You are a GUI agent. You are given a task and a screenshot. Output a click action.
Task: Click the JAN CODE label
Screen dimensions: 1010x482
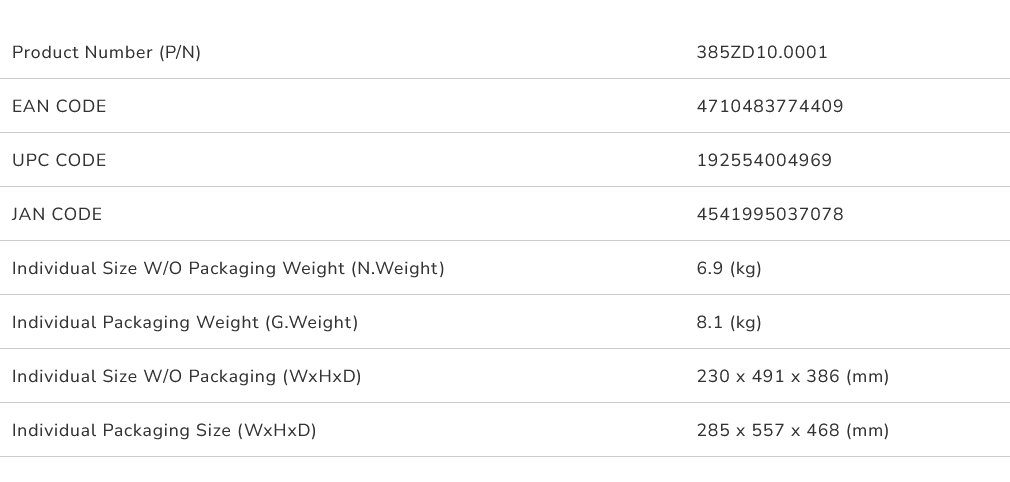pyautogui.click(x=57, y=215)
